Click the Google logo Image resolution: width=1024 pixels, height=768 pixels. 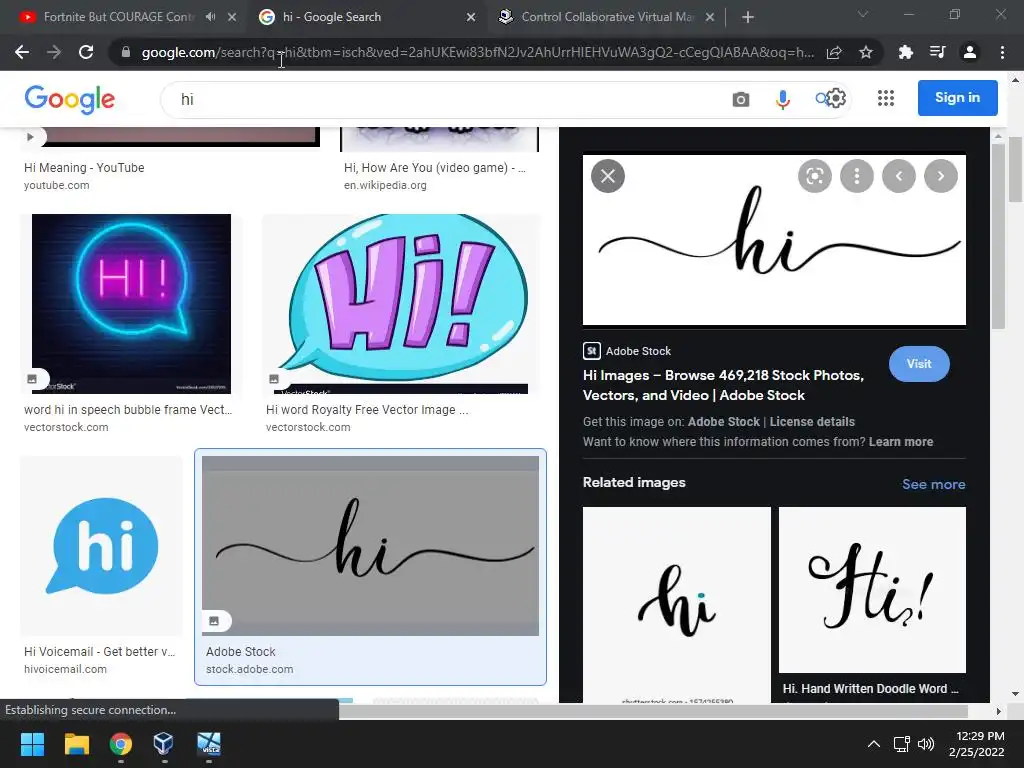[x=70, y=99]
